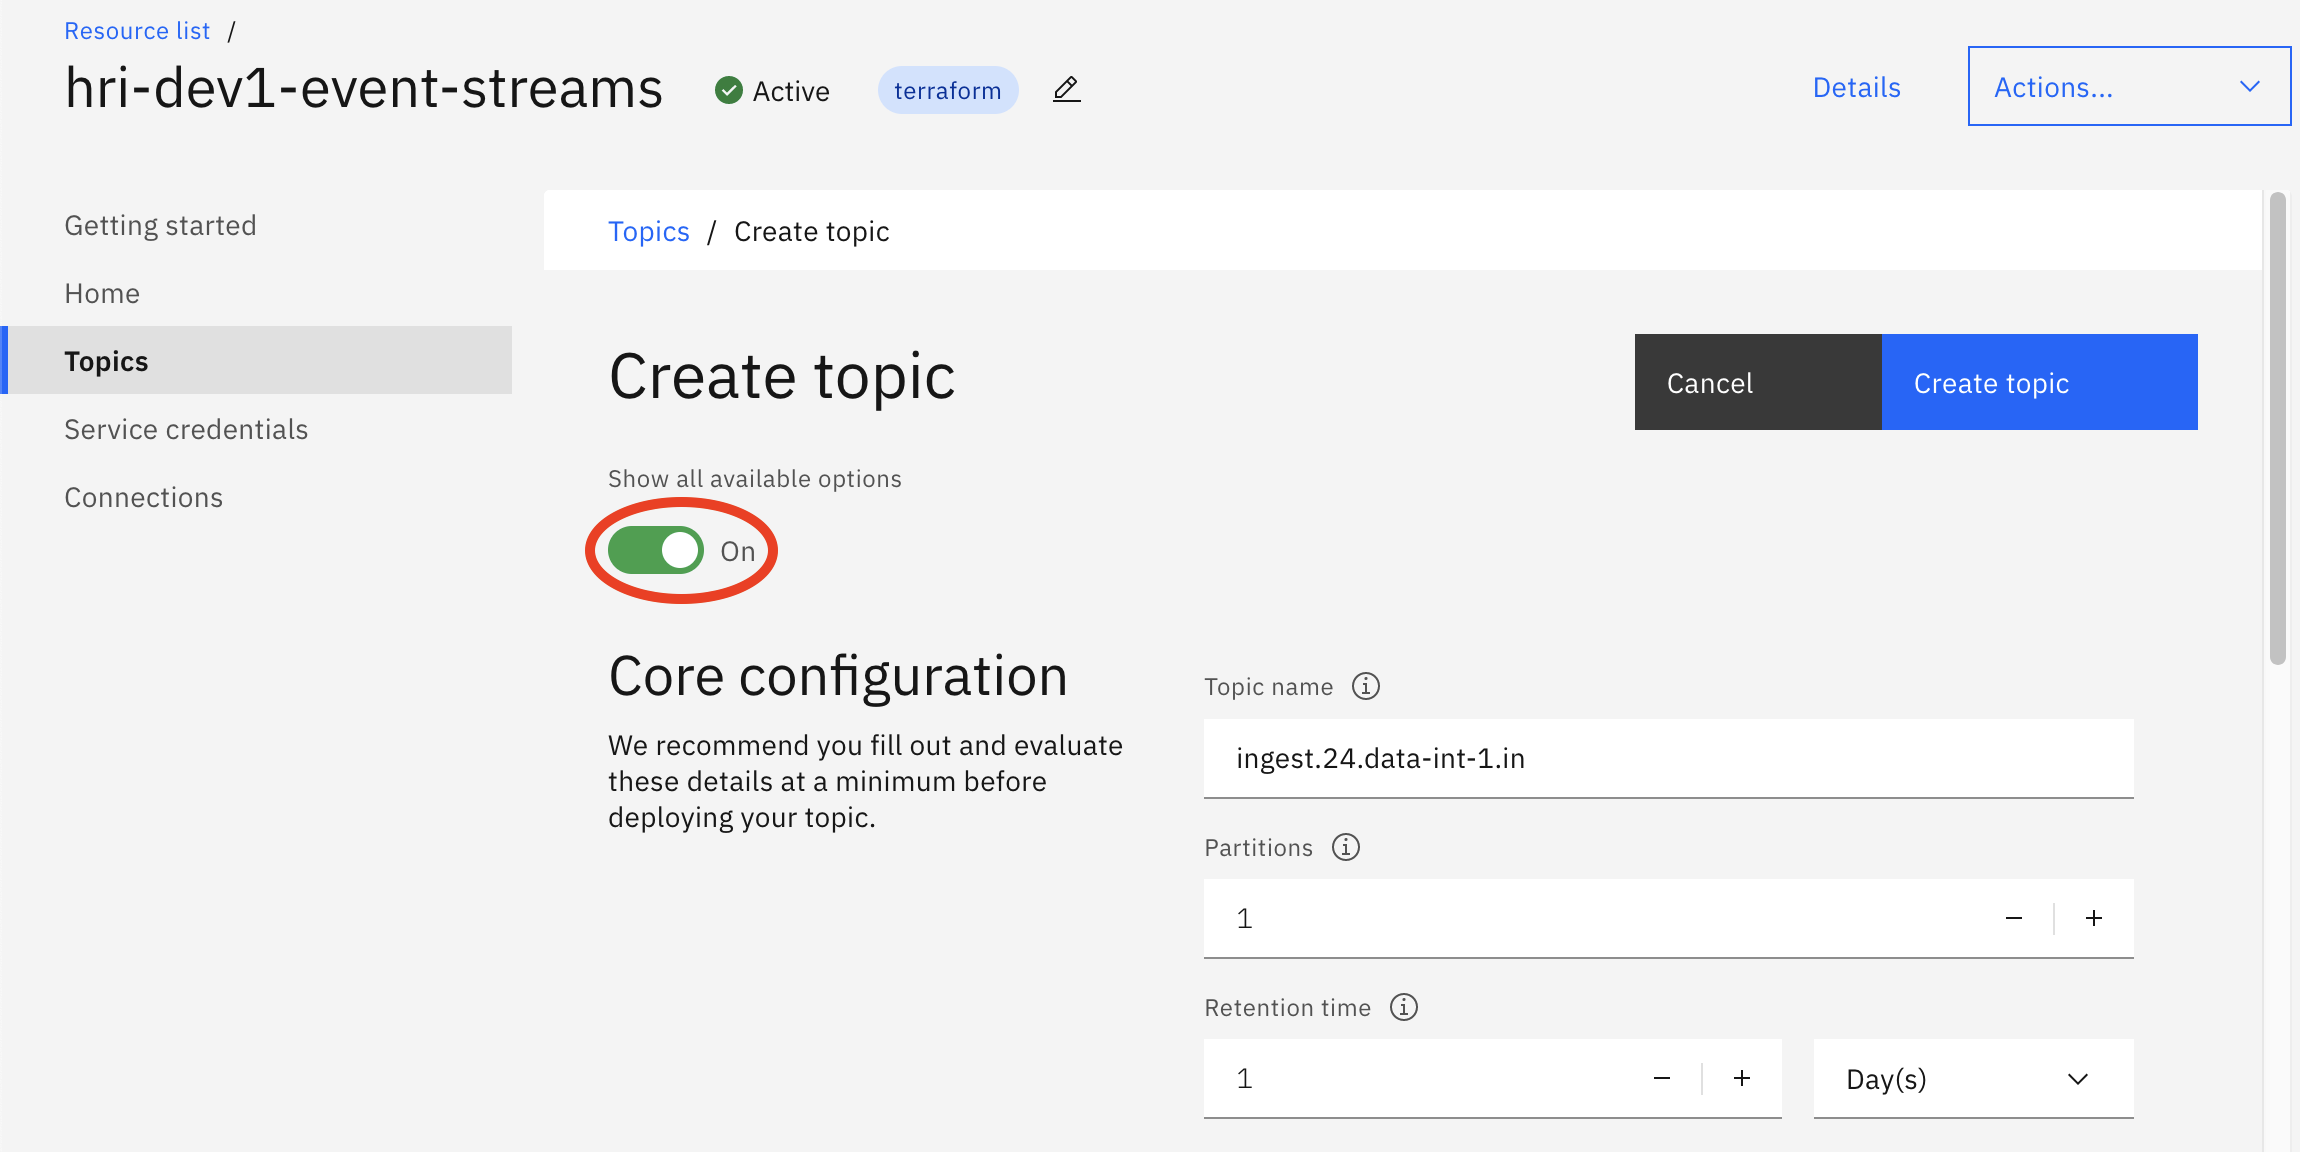Viewport: 2300px width, 1152px height.
Task: Open Service credentials in the sidebar
Action: tap(186, 429)
